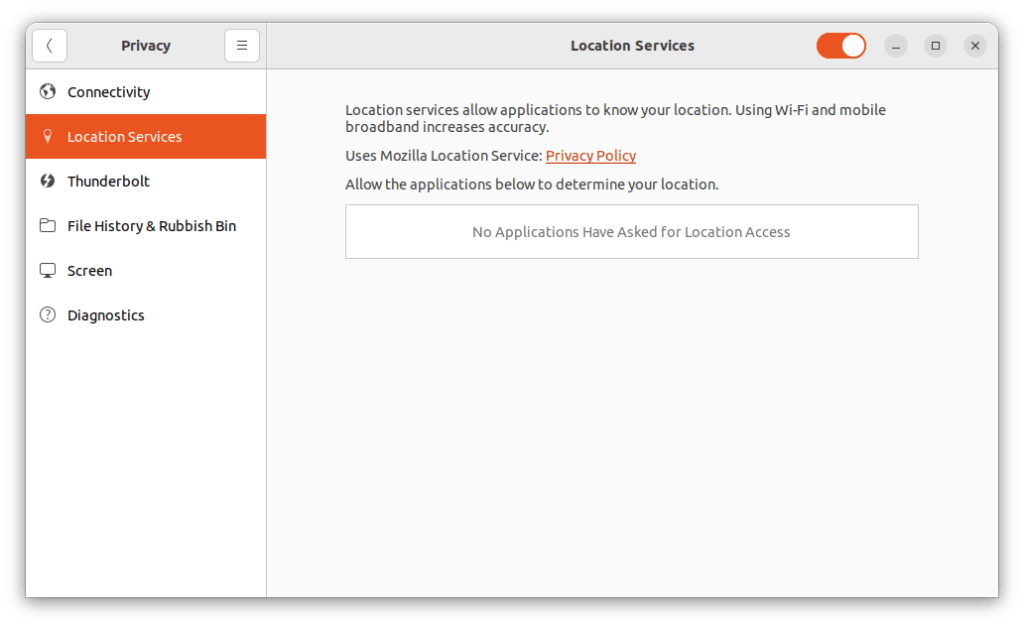This screenshot has height=626, width=1024.
Task: Click the 'No Applications Have Asked' message
Action: [x=632, y=232]
